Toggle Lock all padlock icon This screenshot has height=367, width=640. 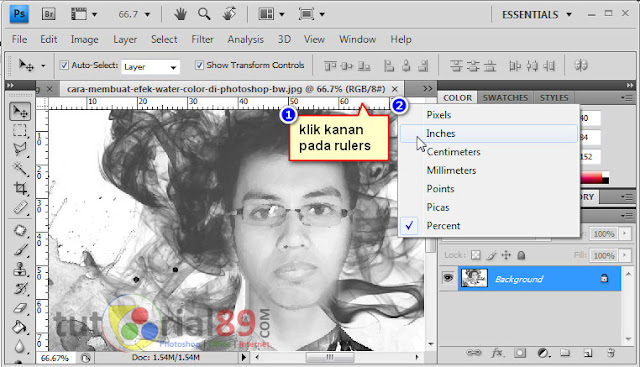(x=521, y=256)
